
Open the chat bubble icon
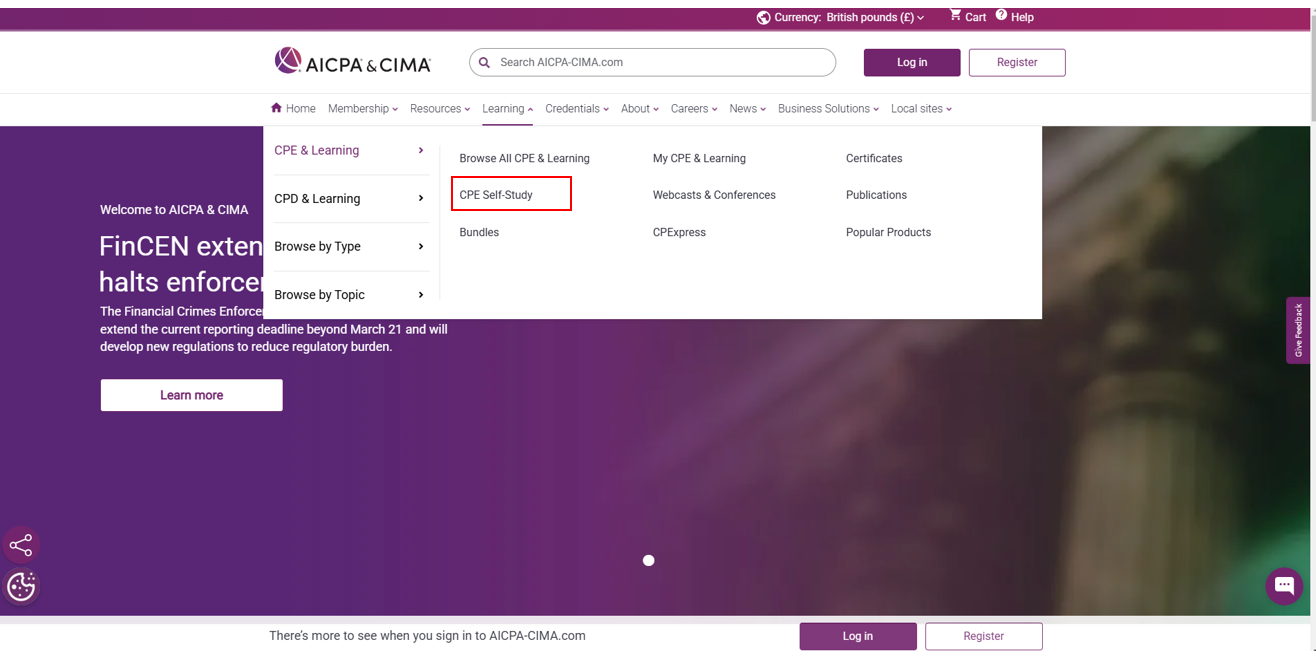click(1284, 586)
